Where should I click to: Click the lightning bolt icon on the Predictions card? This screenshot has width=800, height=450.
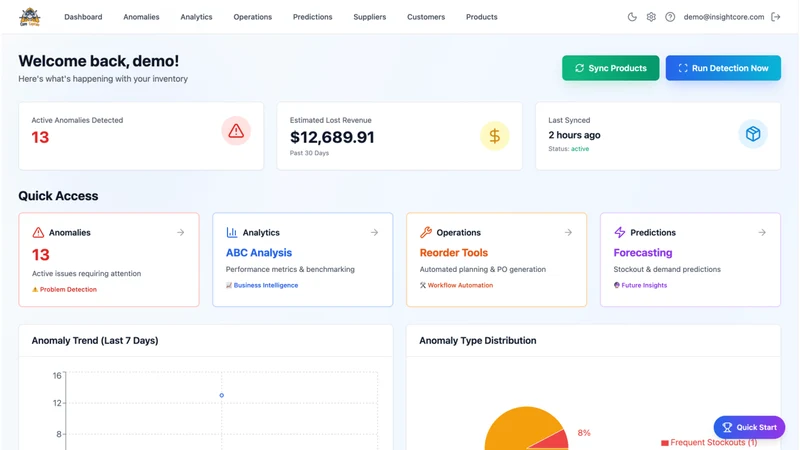pos(619,233)
